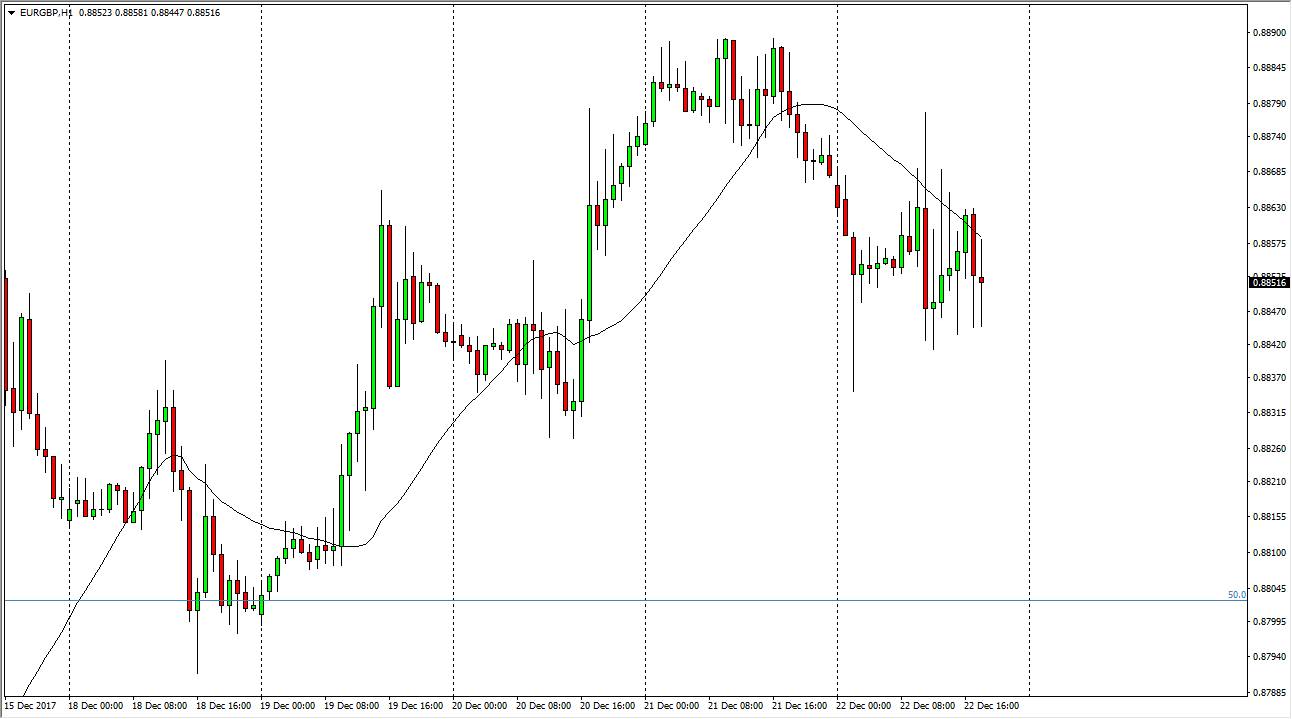Click the last red candle on the chart
This screenshot has width=1292, height=719.
click(x=982, y=281)
